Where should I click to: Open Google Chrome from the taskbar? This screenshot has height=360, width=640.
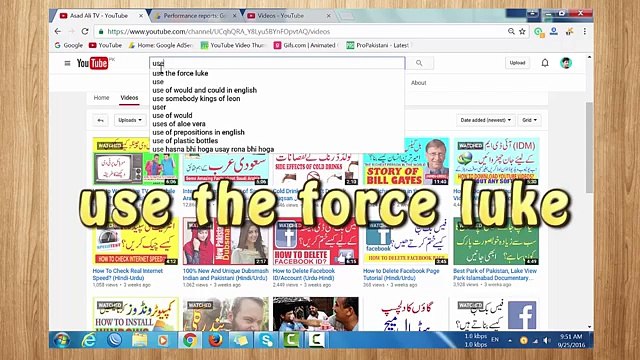point(190,340)
